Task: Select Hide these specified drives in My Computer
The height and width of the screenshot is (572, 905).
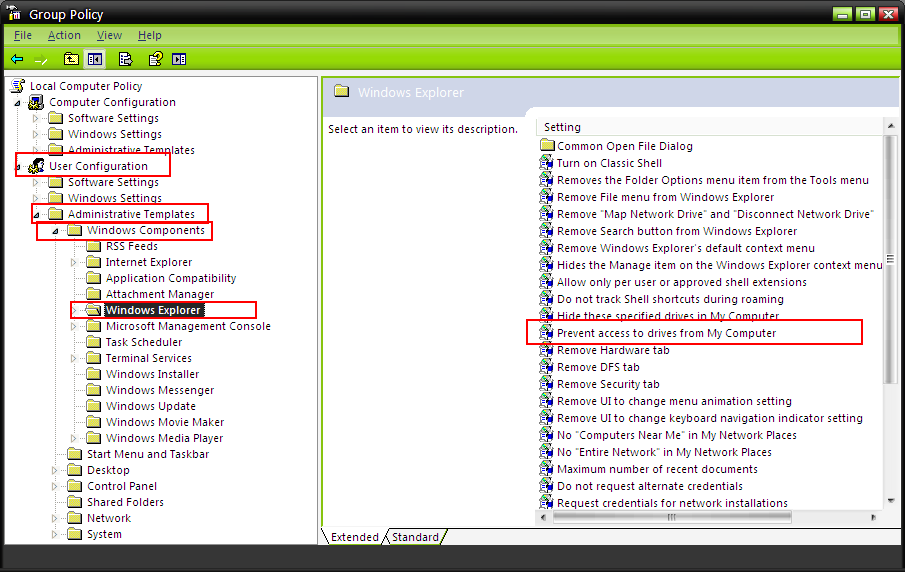Action: 668,316
